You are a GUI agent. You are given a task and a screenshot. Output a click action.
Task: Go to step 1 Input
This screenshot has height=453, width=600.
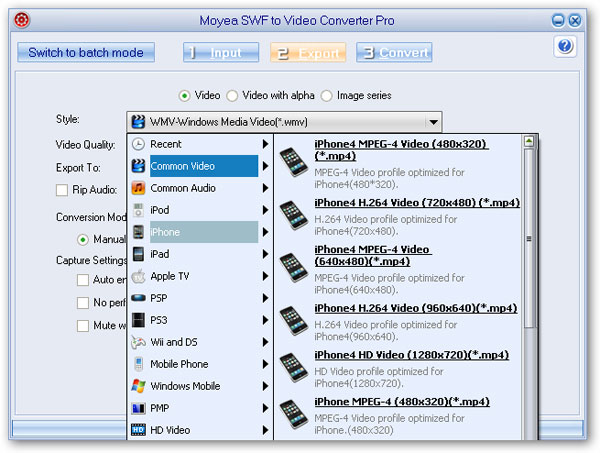(221, 52)
